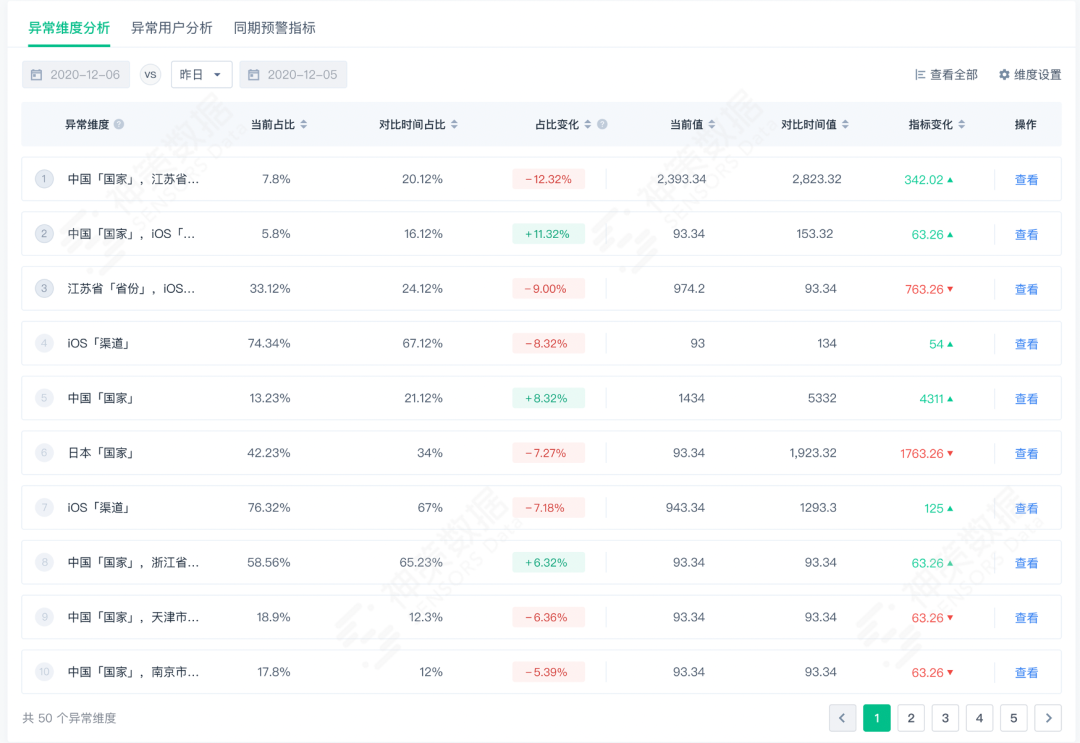Click help icon beside 占比变化 header
The width and height of the screenshot is (1080, 743).
(x=602, y=124)
